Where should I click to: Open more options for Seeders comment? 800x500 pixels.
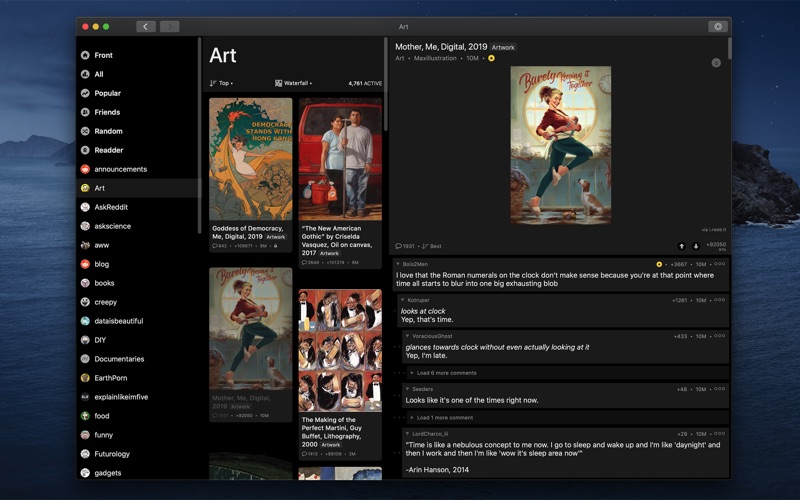719,389
